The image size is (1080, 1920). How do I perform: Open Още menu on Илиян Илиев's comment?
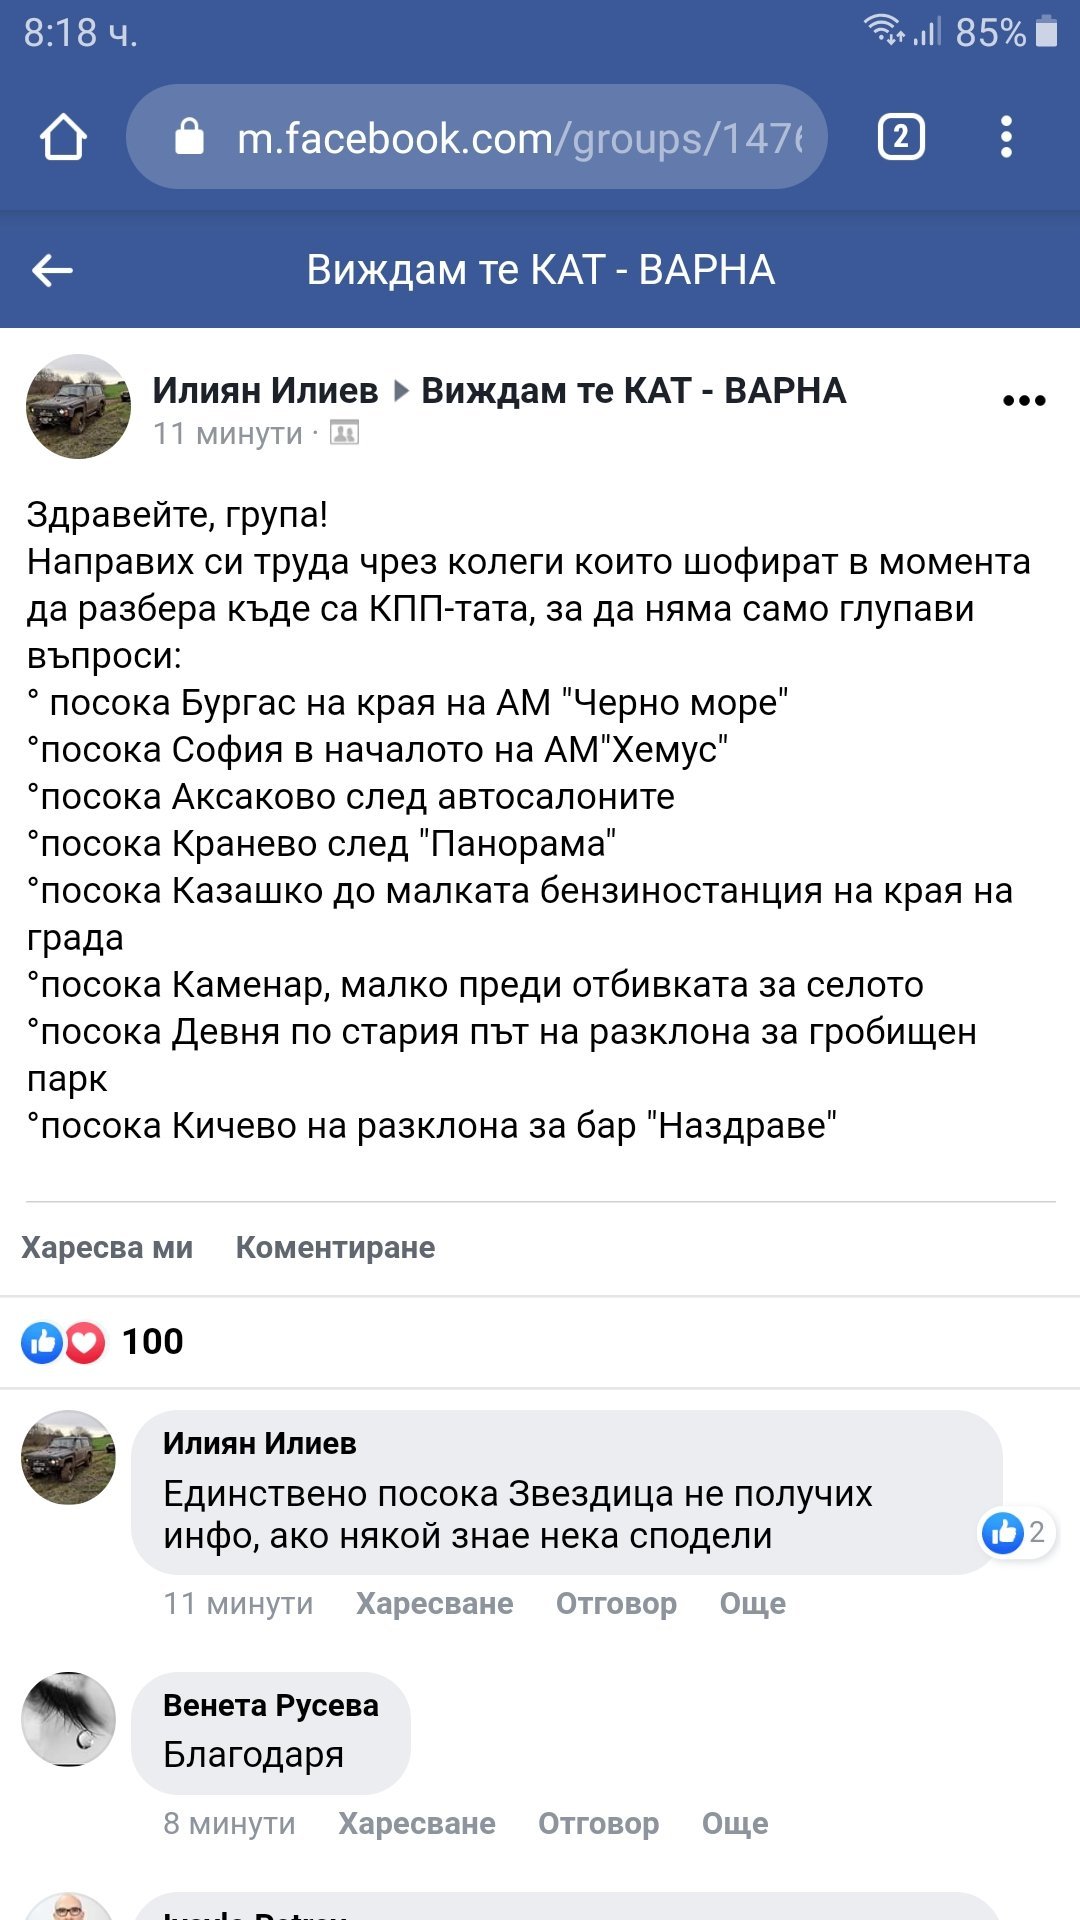point(752,1603)
